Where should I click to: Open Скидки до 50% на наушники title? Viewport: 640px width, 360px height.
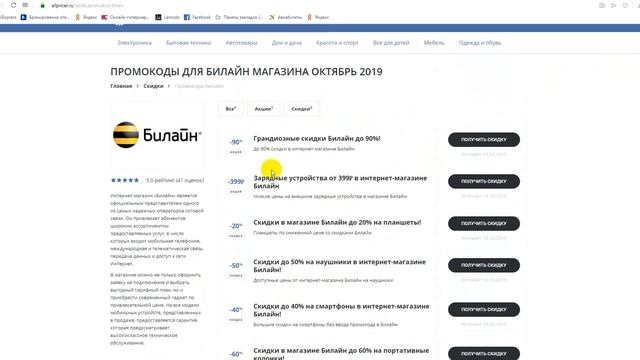340,266
